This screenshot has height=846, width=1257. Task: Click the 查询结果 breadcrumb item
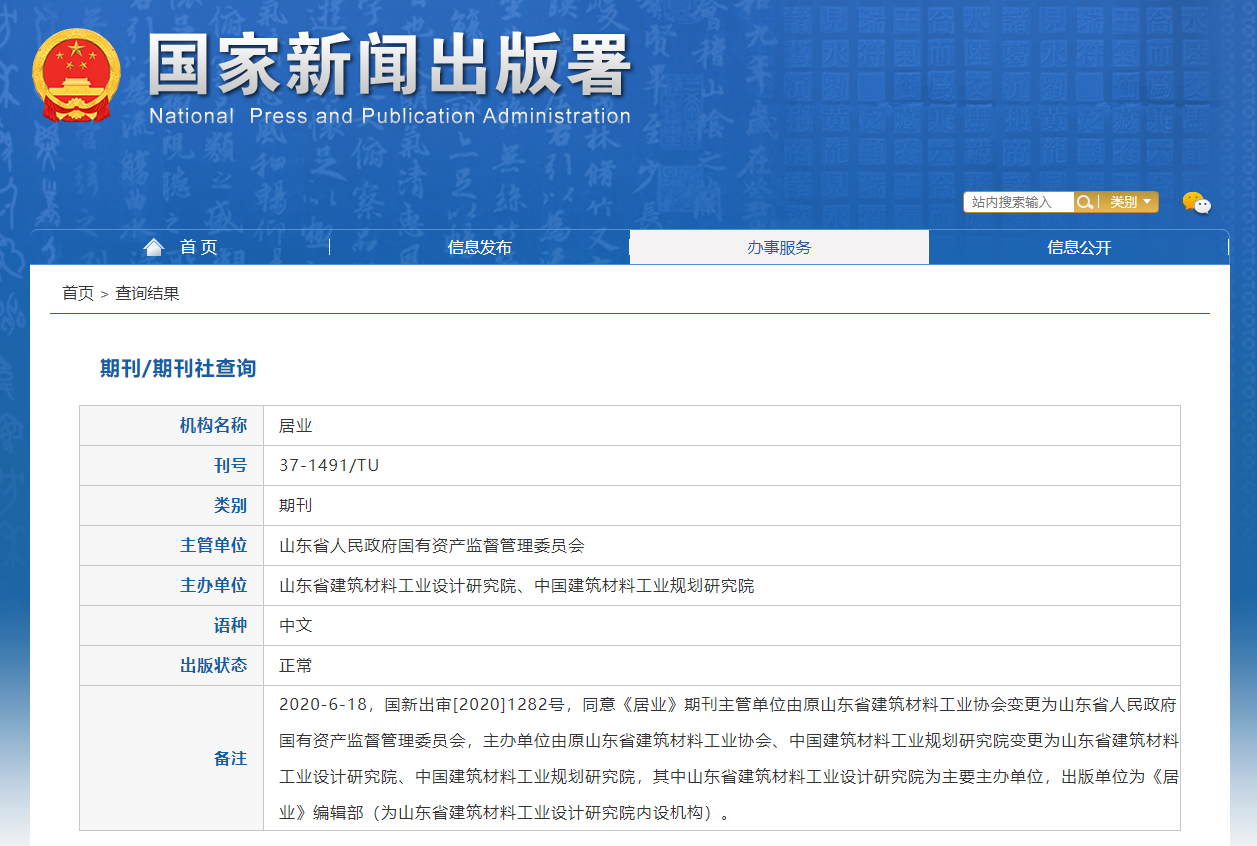[147, 293]
